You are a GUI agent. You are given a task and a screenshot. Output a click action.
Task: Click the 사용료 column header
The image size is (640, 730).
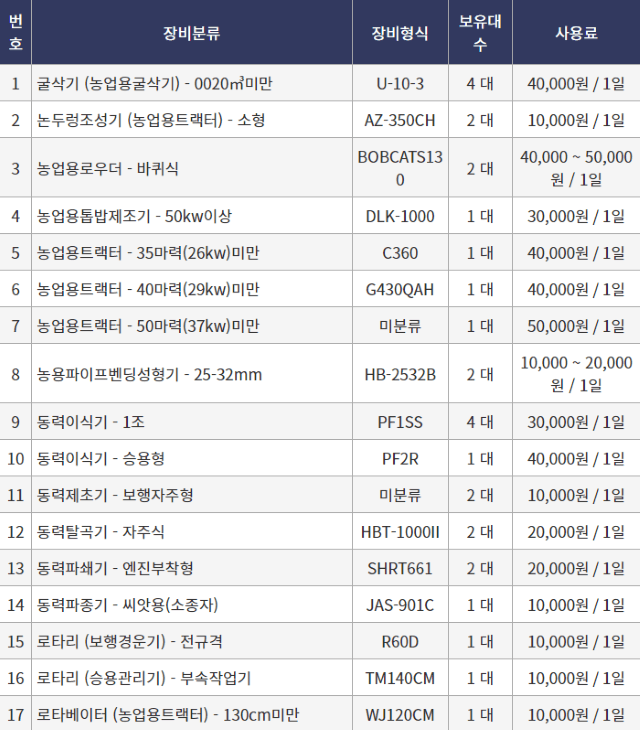click(x=576, y=33)
